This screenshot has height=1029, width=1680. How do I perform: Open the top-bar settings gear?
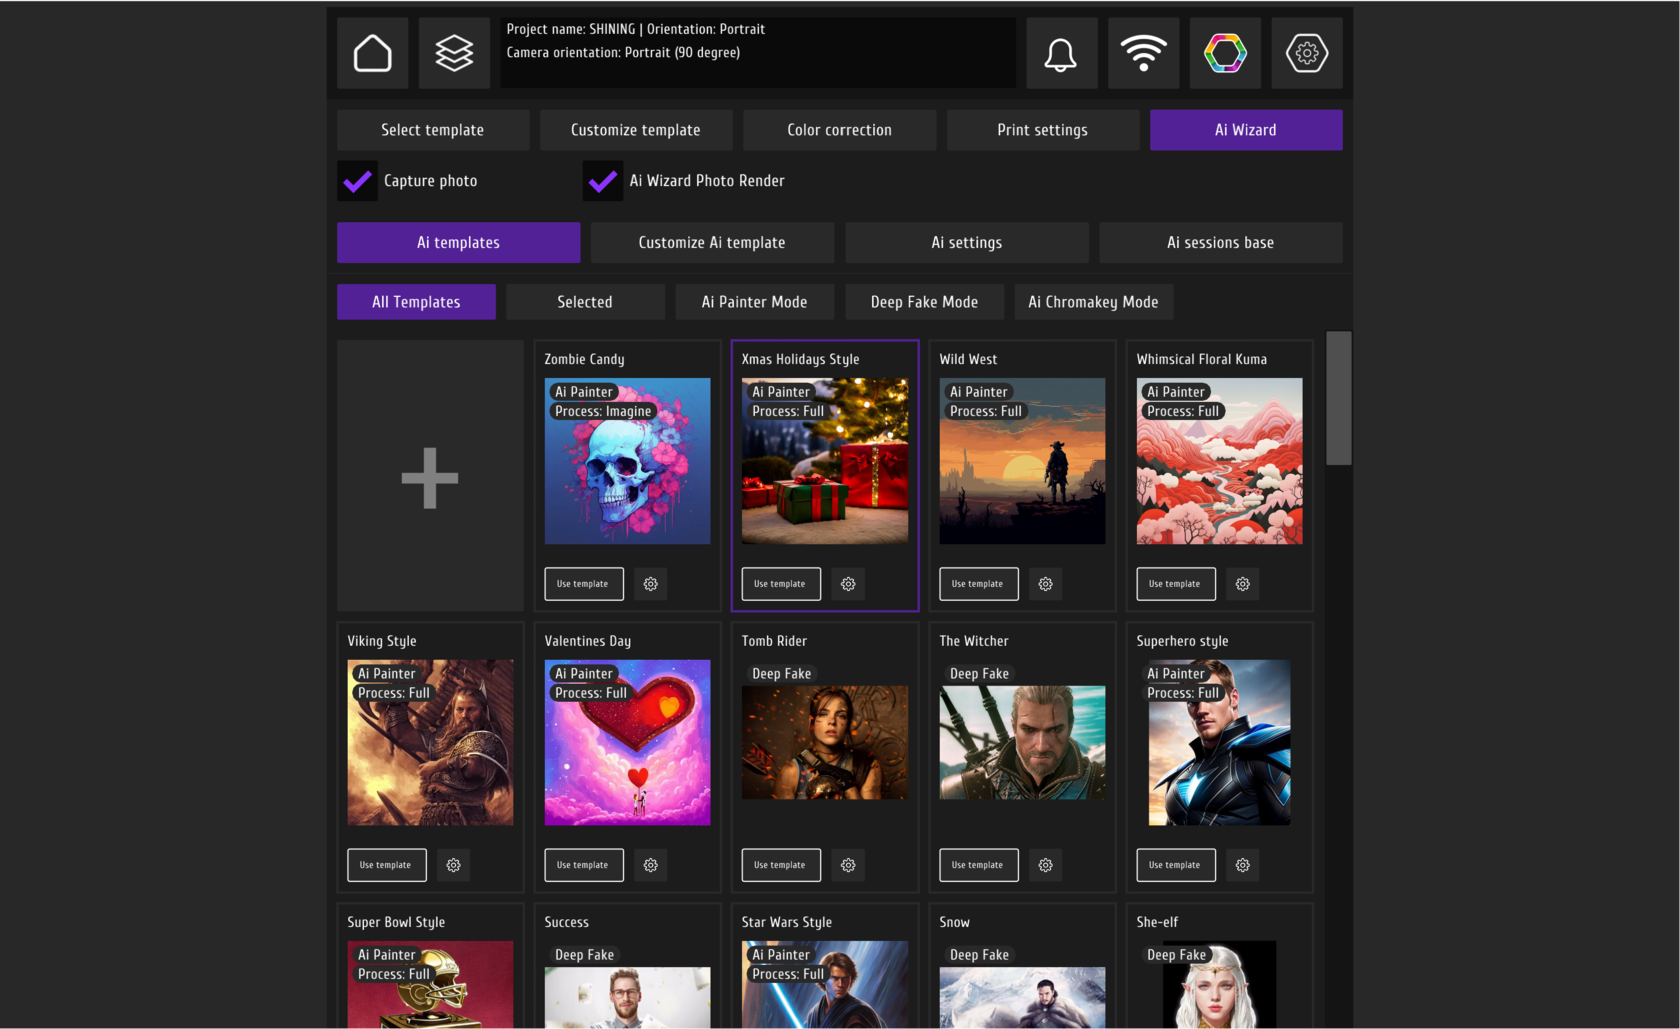point(1307,53)
